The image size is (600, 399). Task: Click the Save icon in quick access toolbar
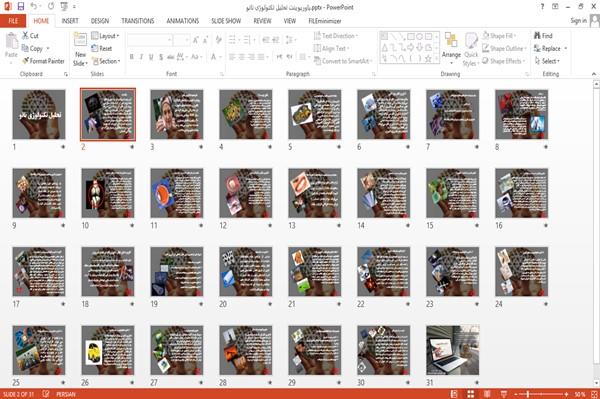tap(21, 7)
